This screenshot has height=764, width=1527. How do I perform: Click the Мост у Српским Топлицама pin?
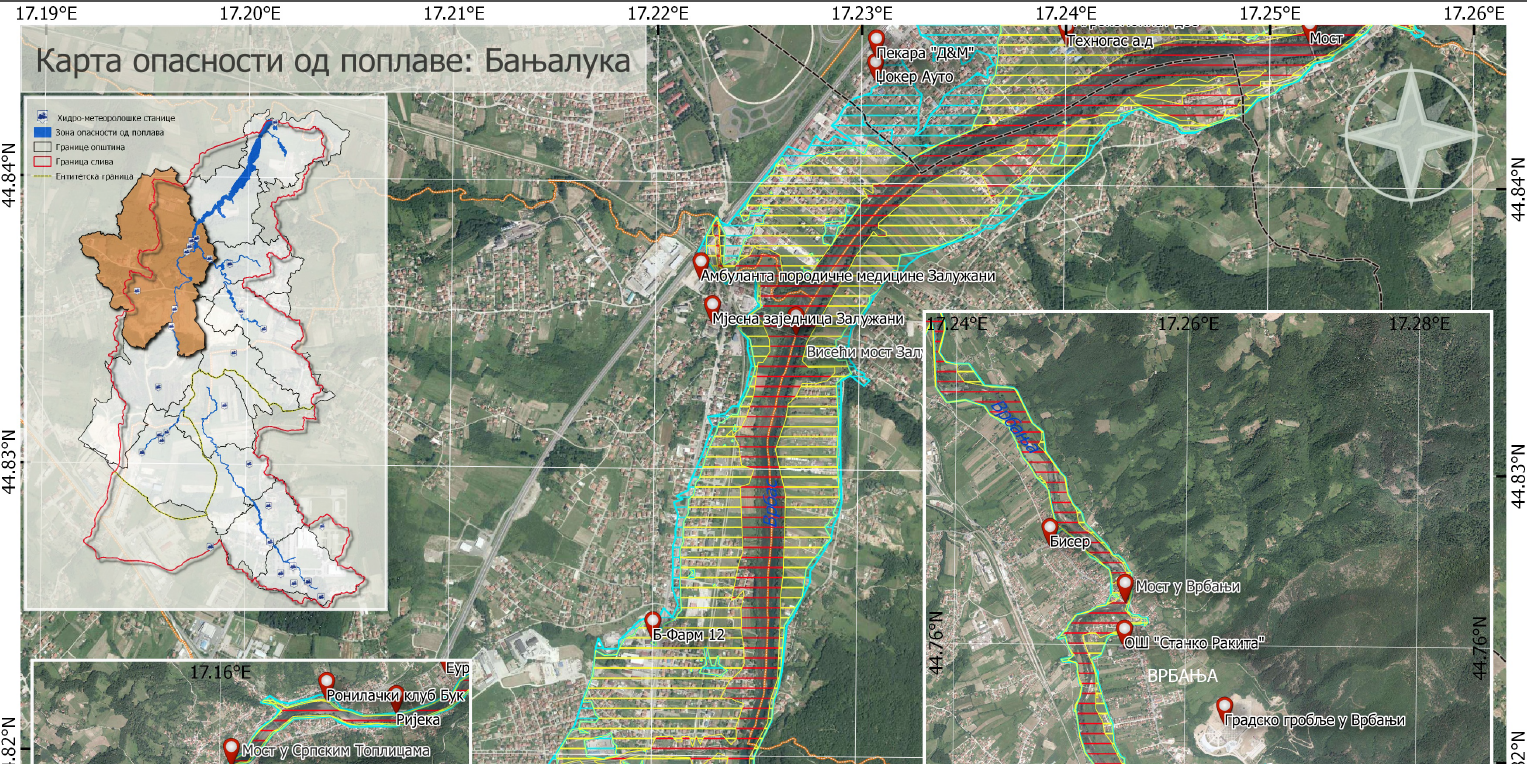232,749
